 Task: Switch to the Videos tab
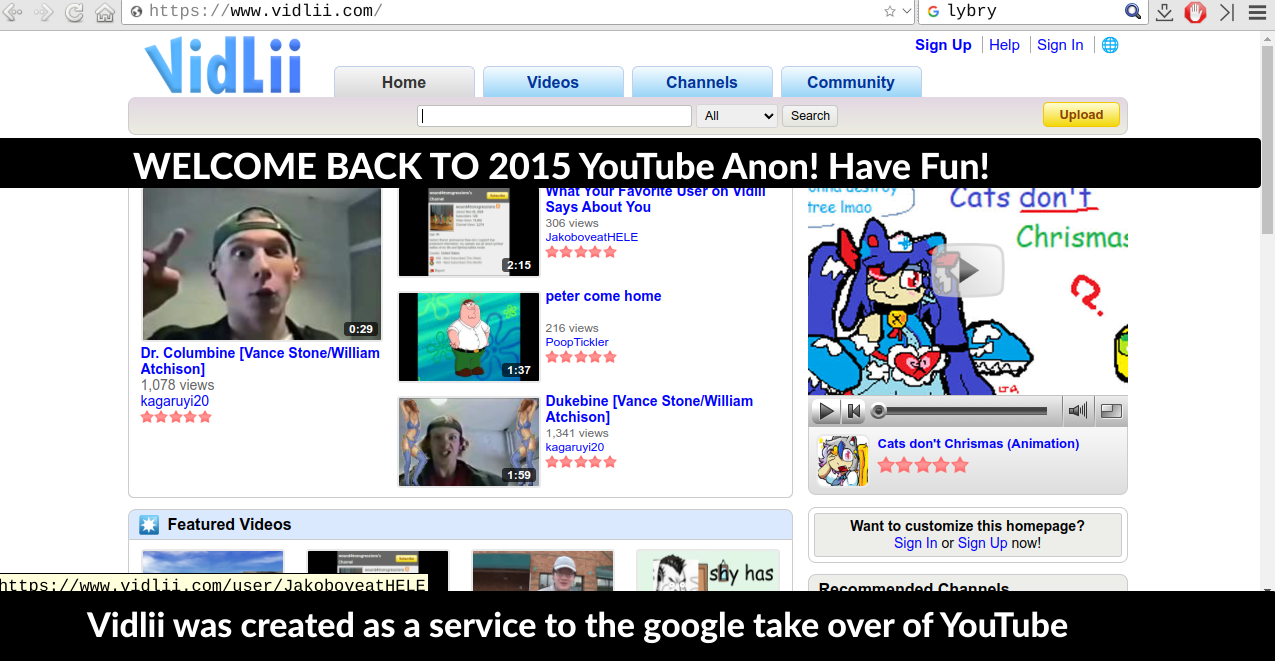click(553, 83)
